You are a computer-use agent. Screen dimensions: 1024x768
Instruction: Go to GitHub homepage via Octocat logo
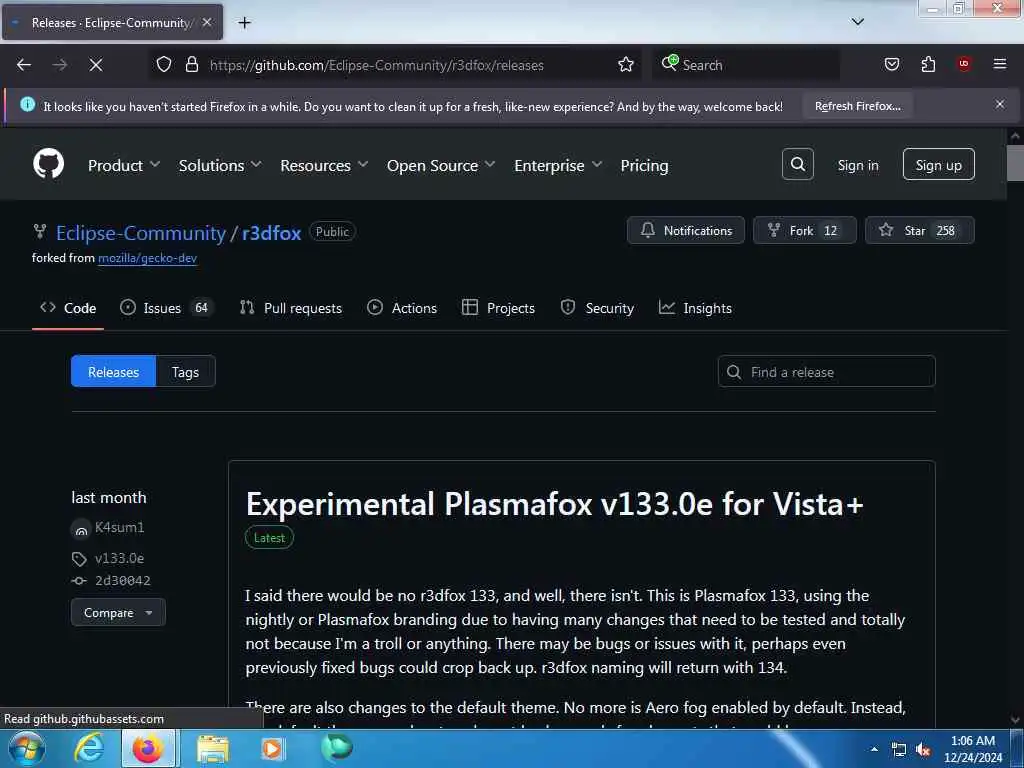pyautogui.click(x=48, y=164)
